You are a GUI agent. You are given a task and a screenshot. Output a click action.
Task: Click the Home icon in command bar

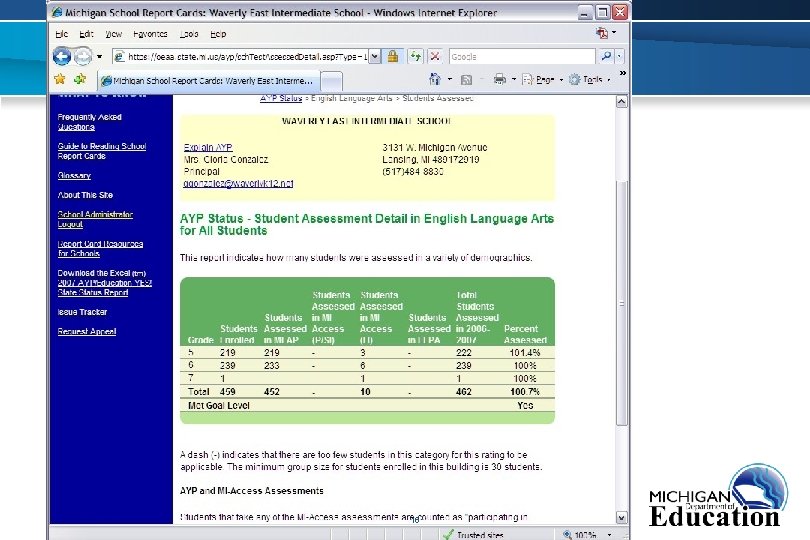[x=435, y=79]
